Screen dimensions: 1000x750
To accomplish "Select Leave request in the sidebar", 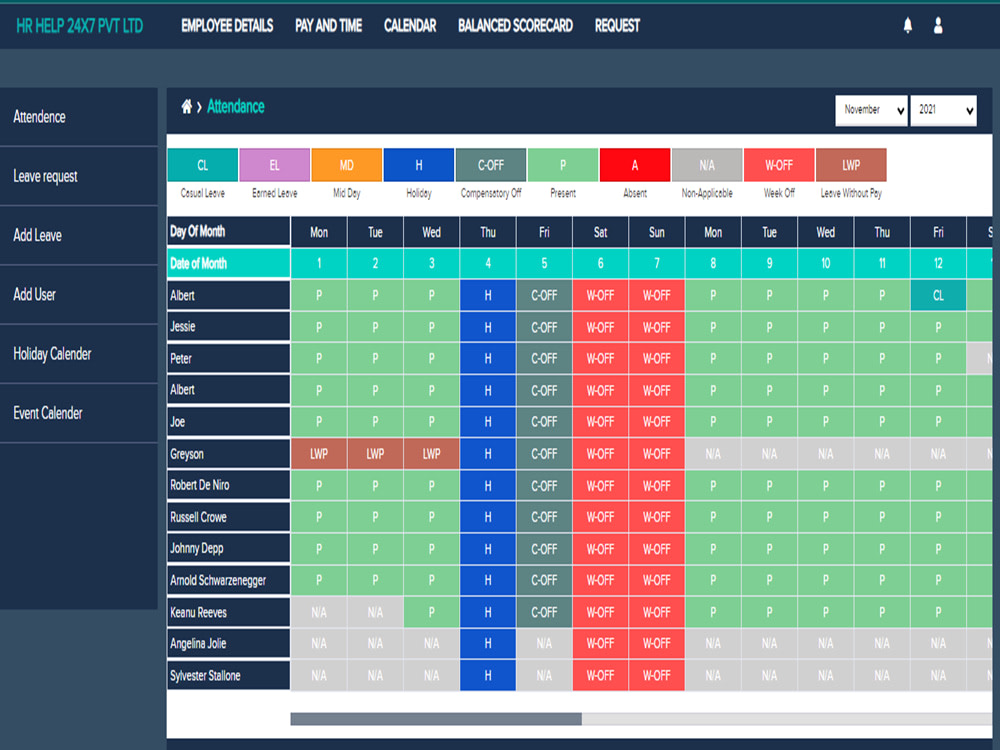I will [78, 176].
